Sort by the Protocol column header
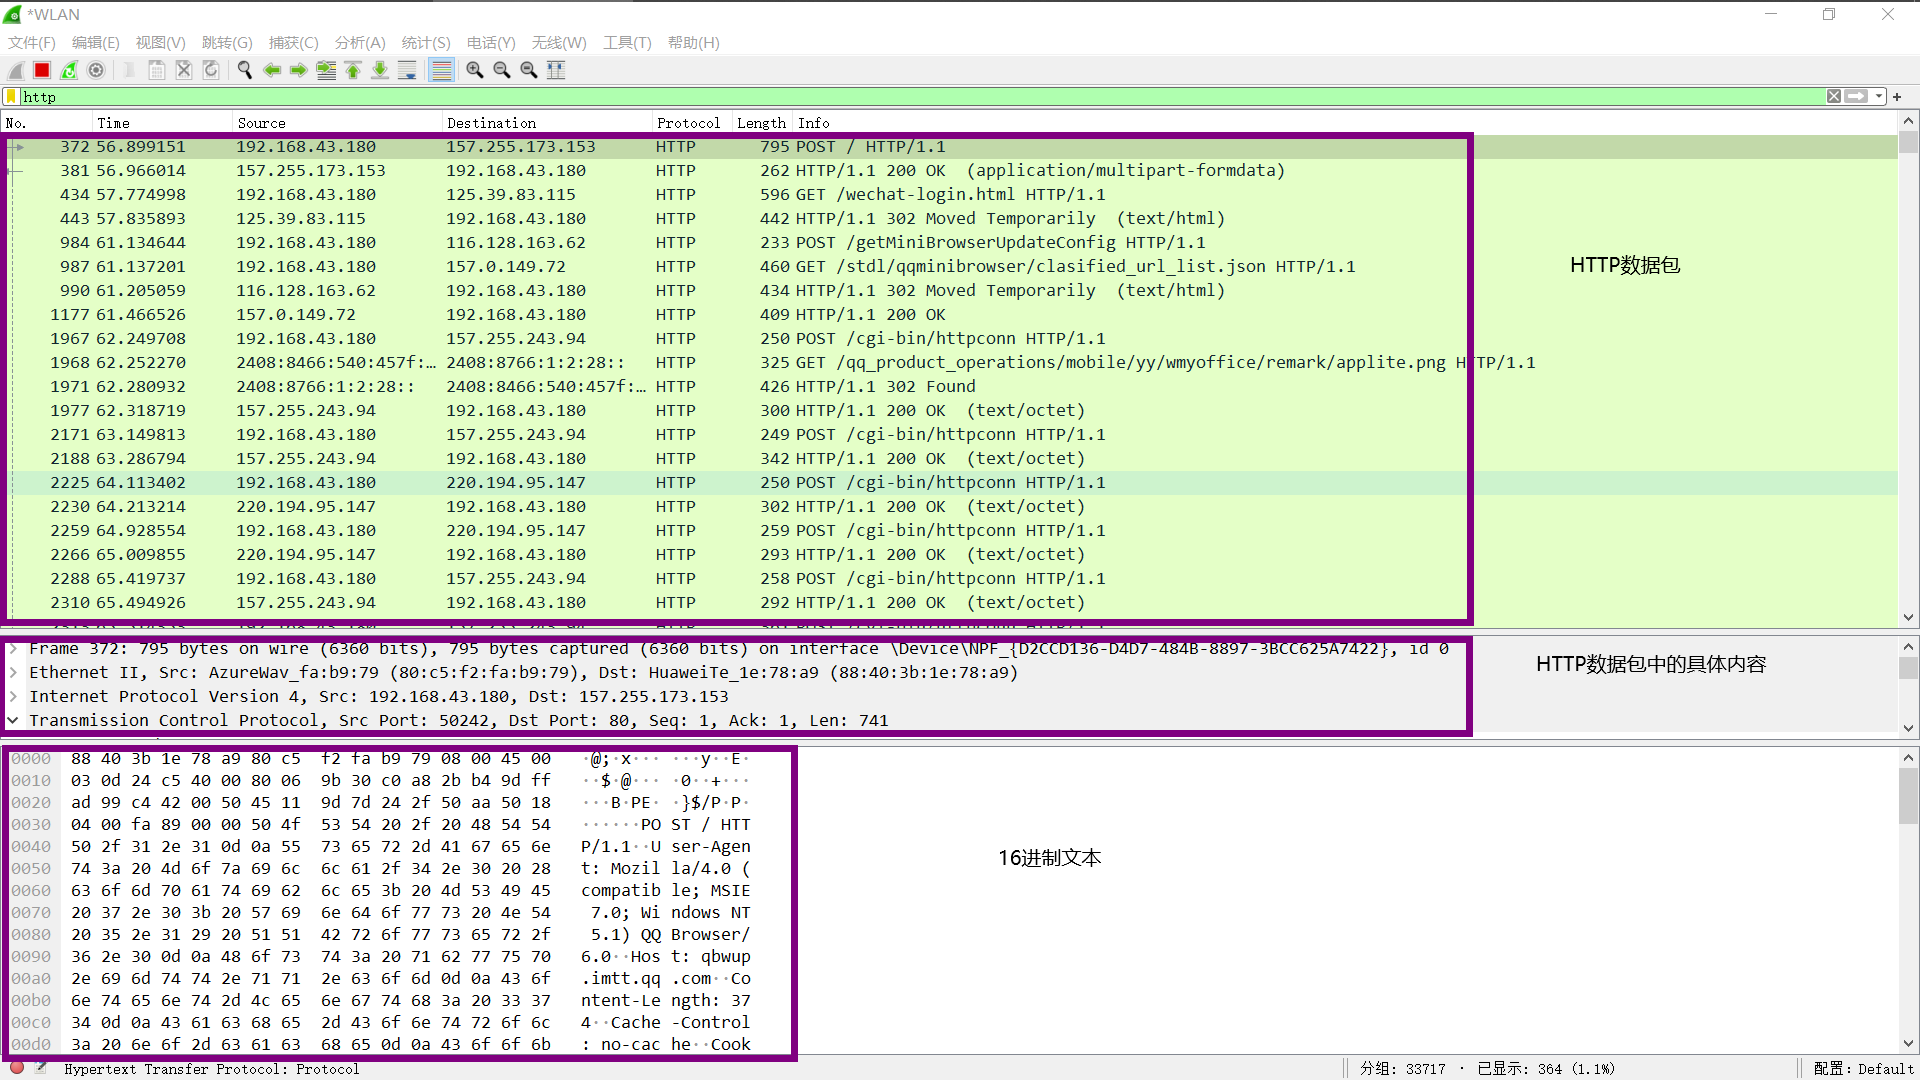 coord(692,123)
